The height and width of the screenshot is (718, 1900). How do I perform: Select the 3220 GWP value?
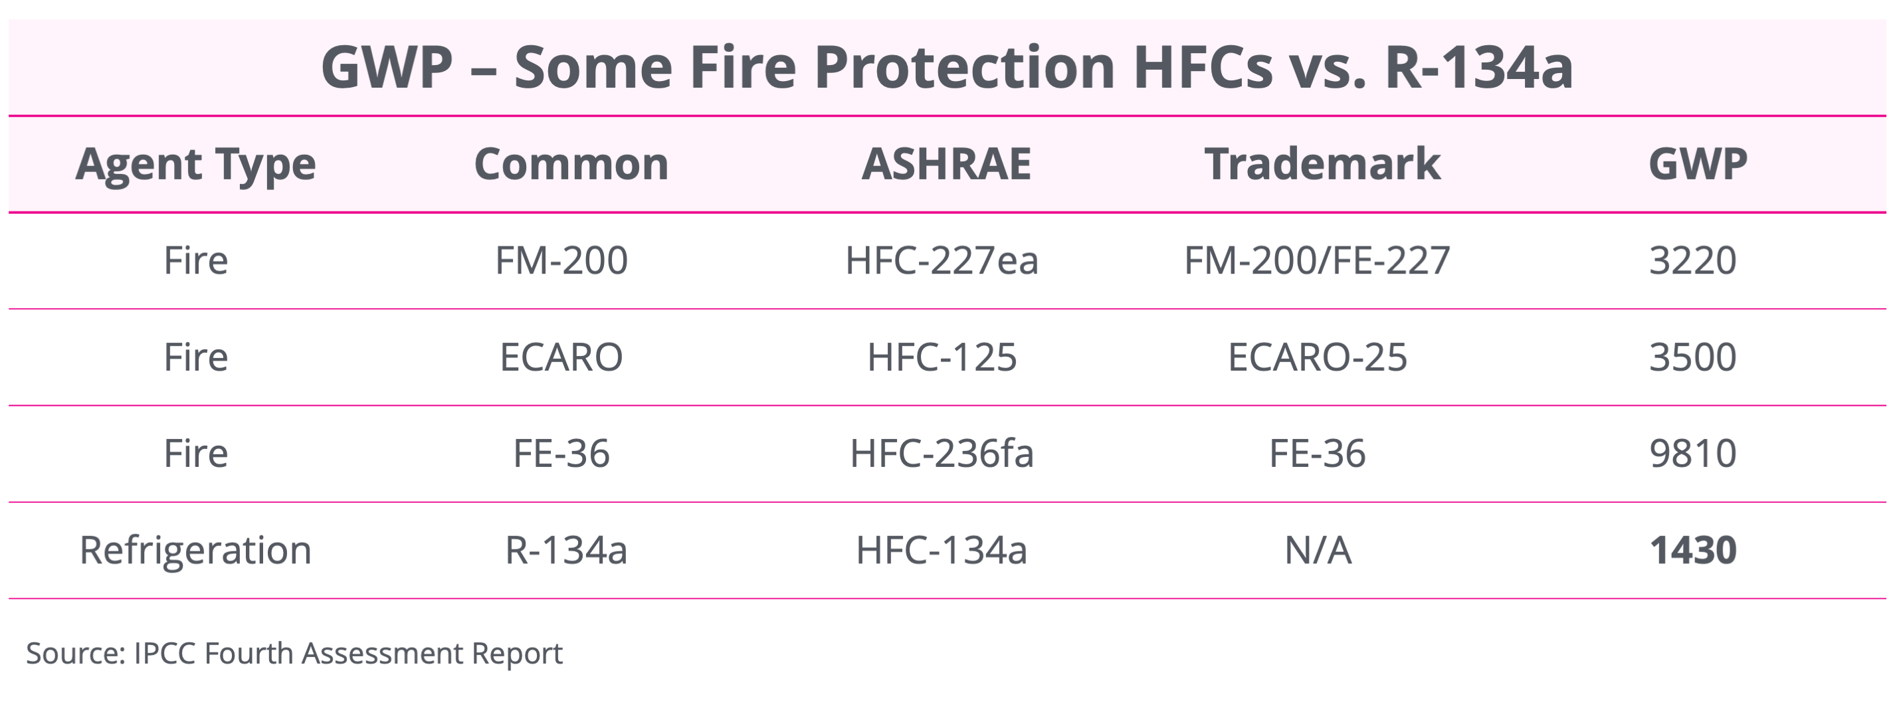point(1693,260)
